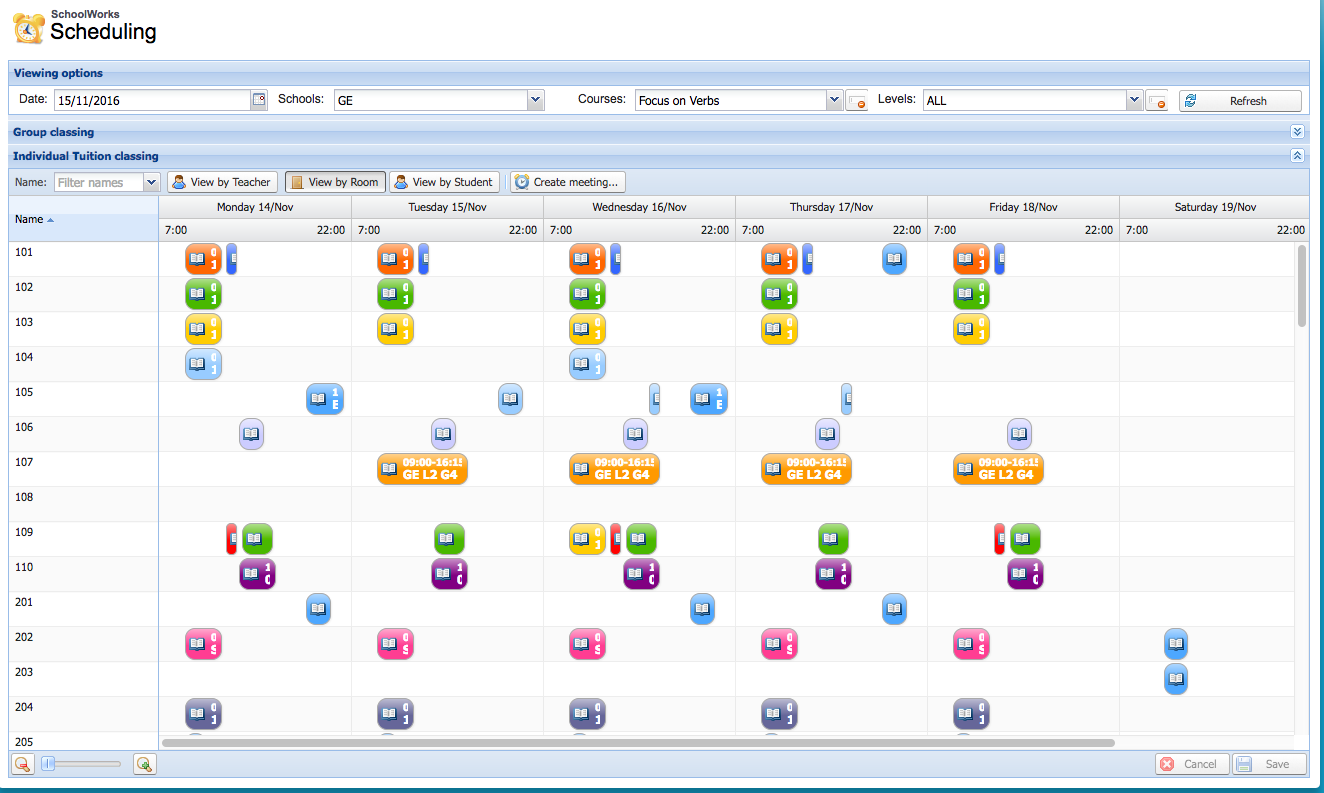This screenshot has height=793, width=1324.
Task: Open the GE L2 G4 meeting on Wednesday
Action: 614,468
